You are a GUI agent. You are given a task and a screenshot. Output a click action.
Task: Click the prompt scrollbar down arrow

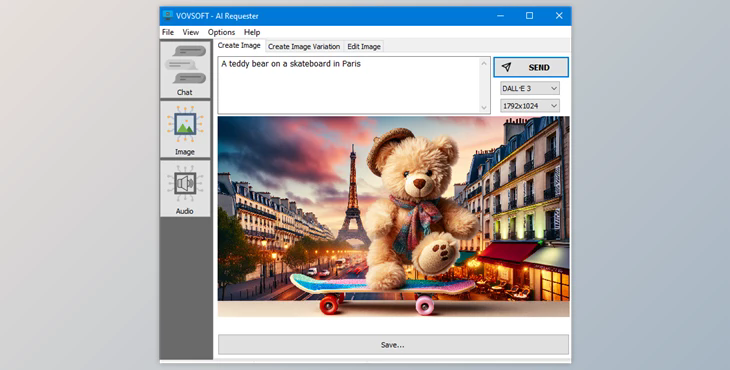(484, 108)
